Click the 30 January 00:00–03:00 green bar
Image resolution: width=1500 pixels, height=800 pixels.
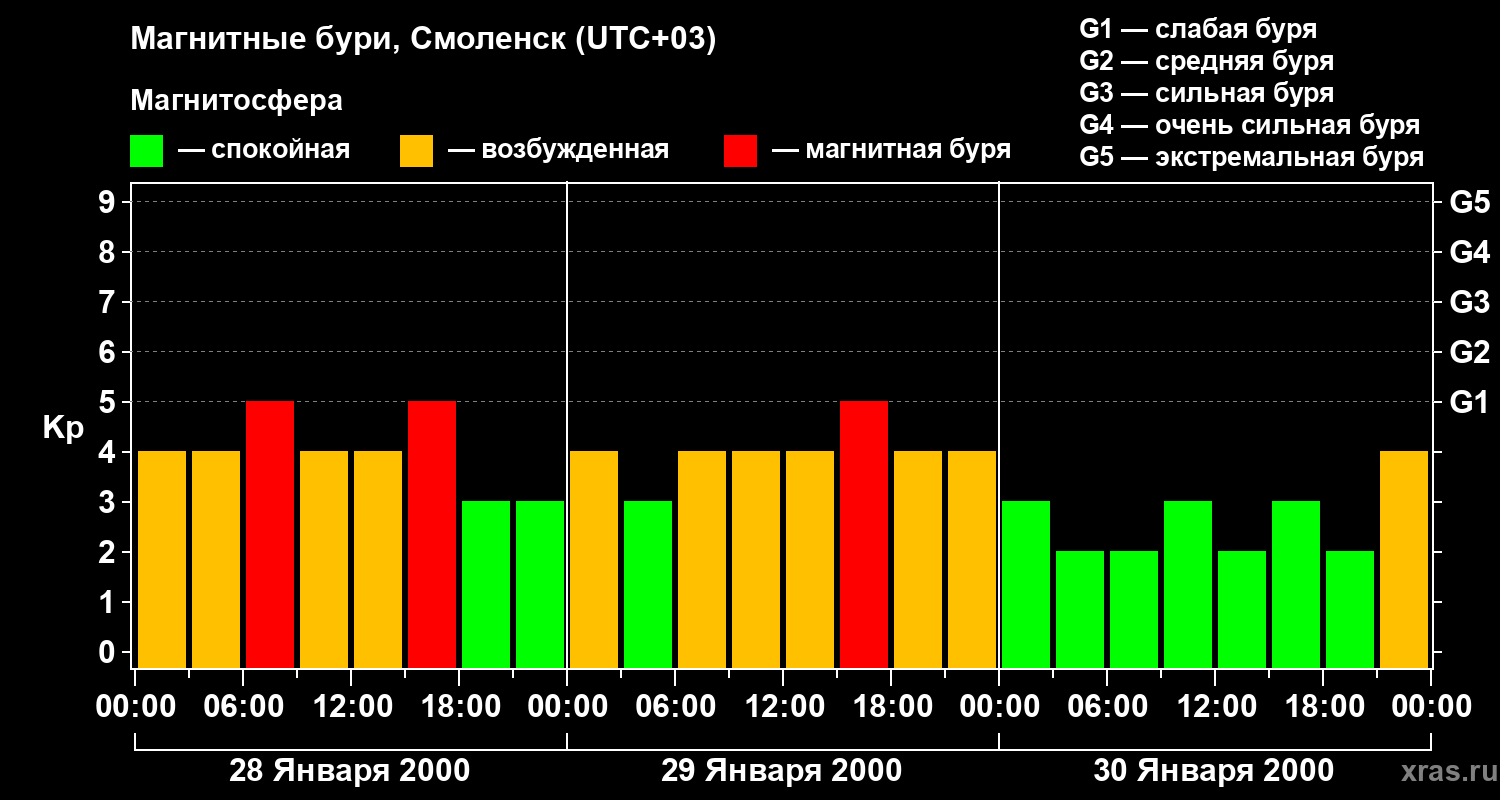1026,585
